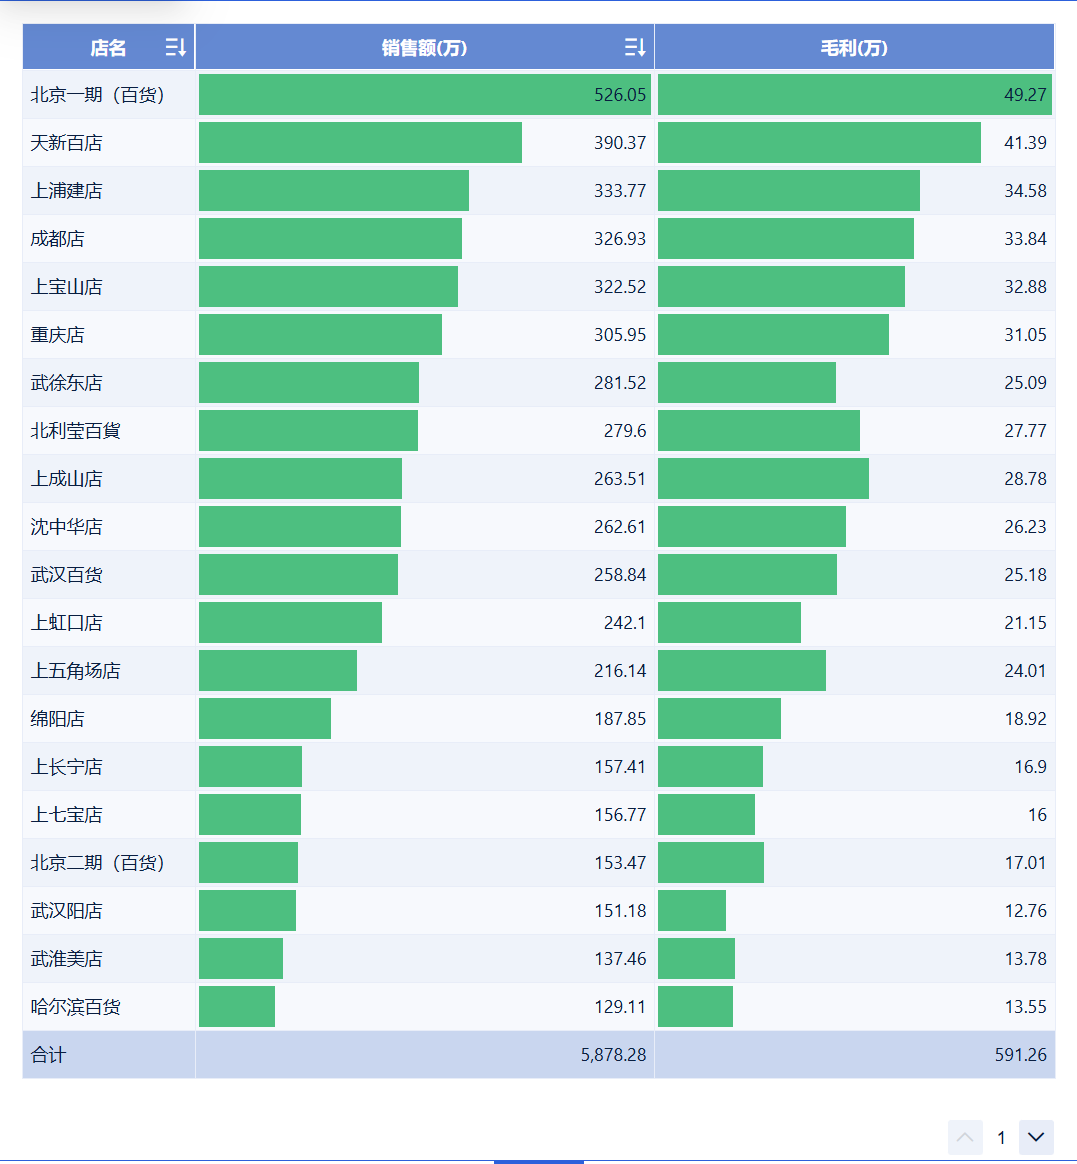Click the 毛利(万) column header

point(854,47)
